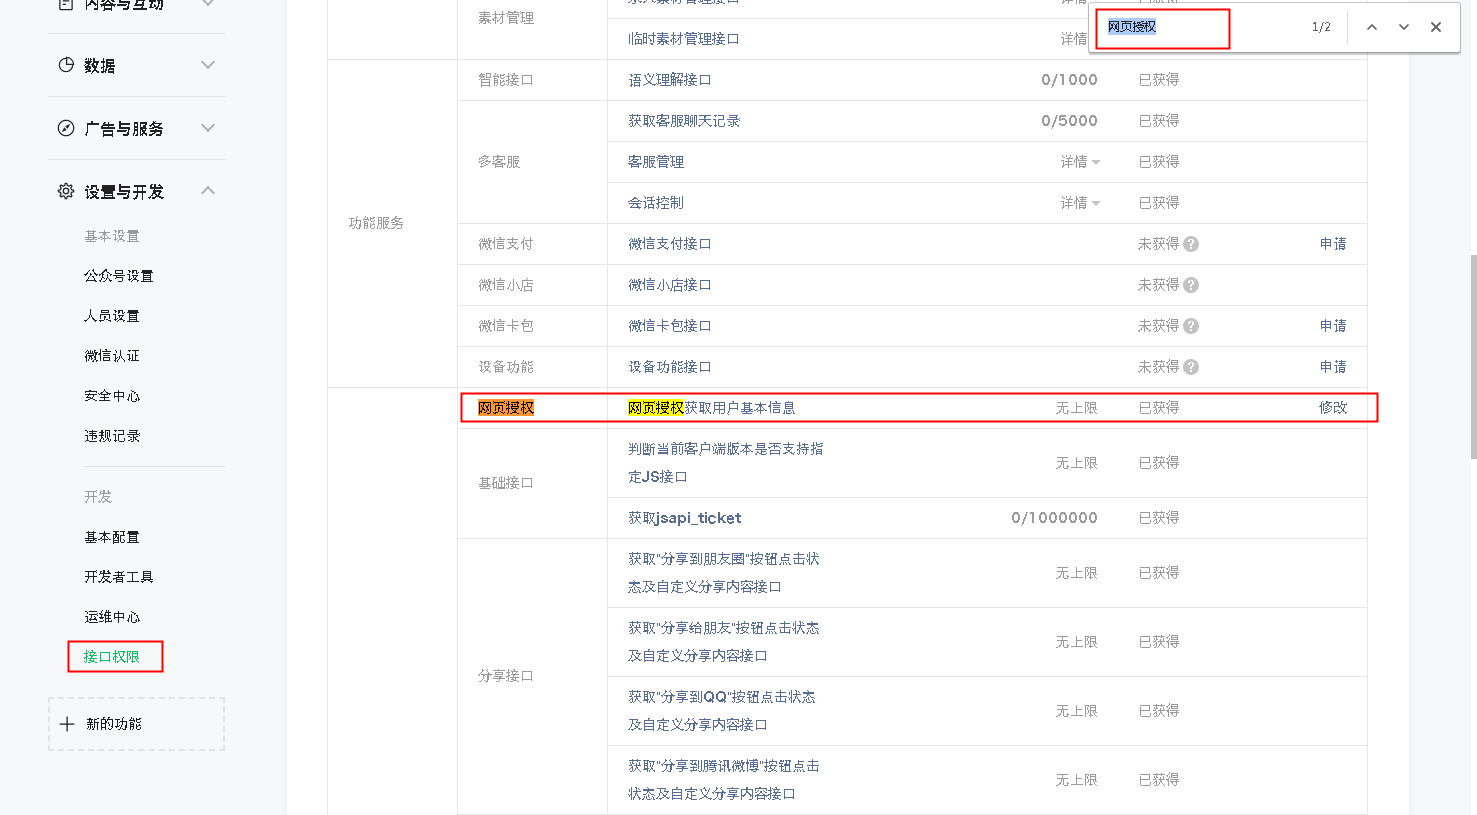
Task: Open 详情 dropdown in 客服管理 row
Action: 1080,162
